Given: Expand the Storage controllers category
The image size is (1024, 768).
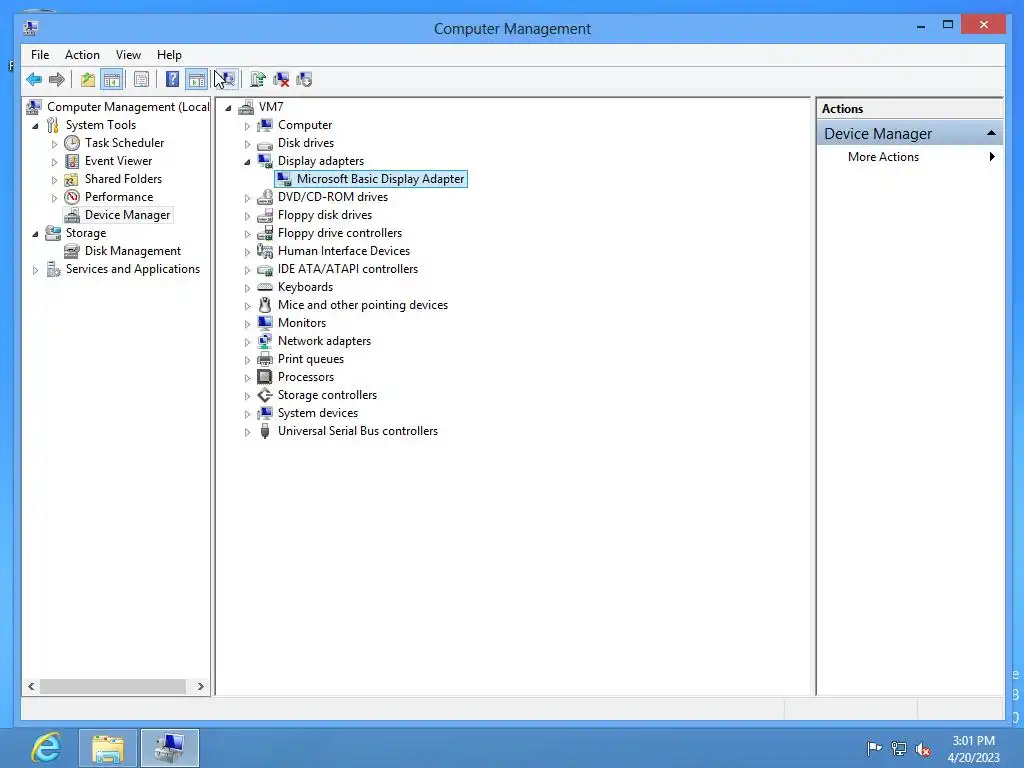Looking at the screenshot, I should point(248,396).
